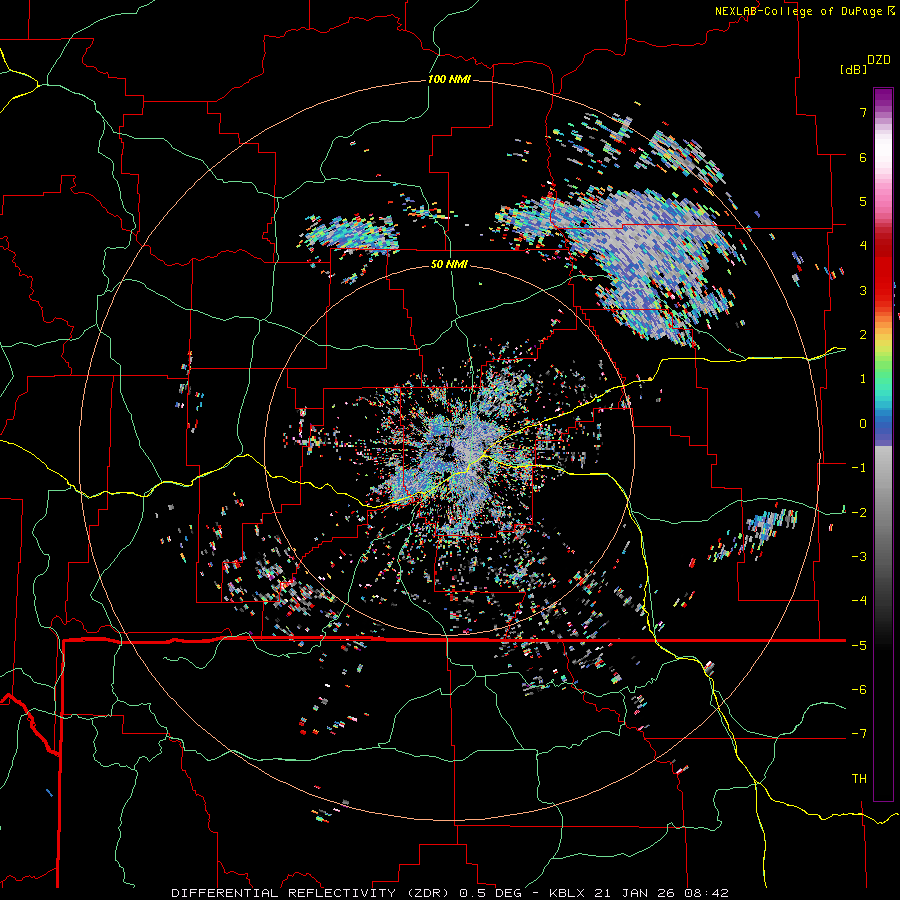This screenshot has height=900, width=900.
Task: Click the -6 value on the color scale
Action: (859, 689)
